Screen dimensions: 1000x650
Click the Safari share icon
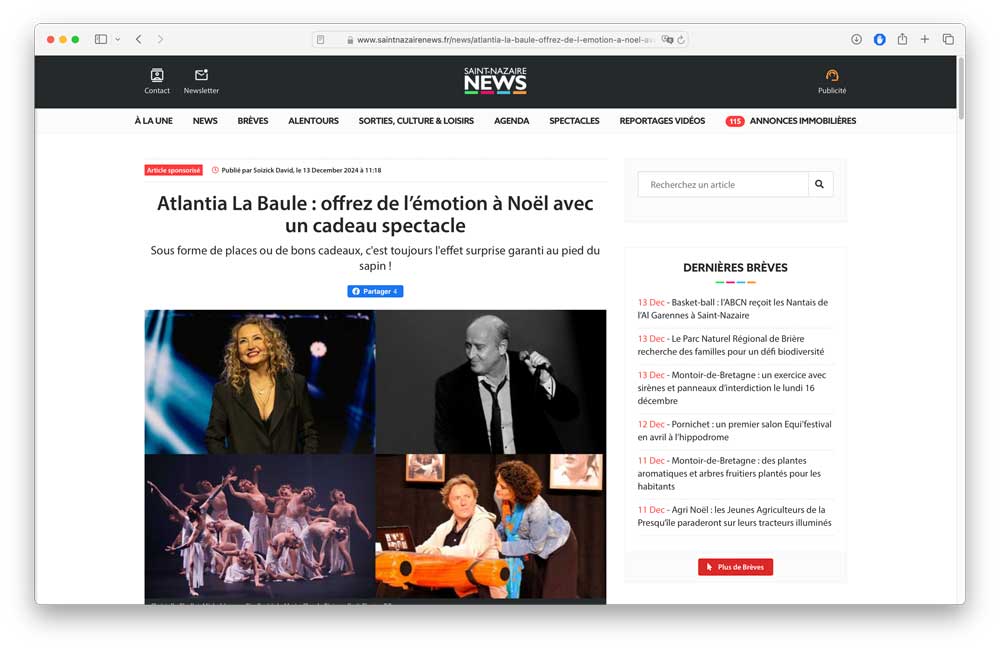[902, 39]
